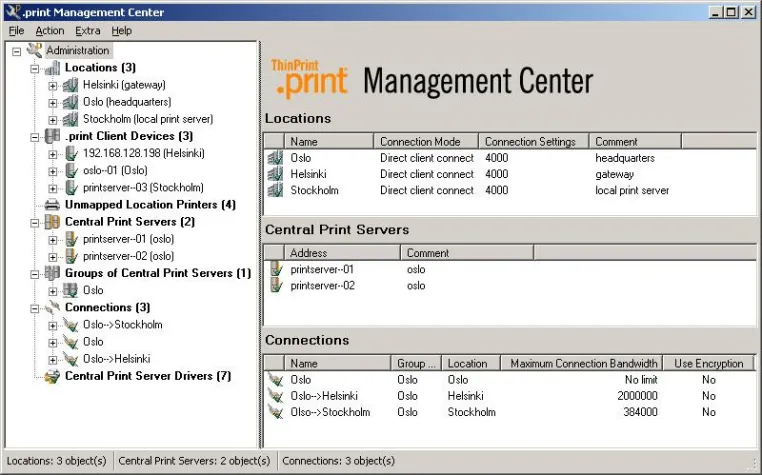The width and height of the screenshot is (762, 475).
Task: Click the printserver--03 (Stockholm) device icon
Action: (71, 188)
